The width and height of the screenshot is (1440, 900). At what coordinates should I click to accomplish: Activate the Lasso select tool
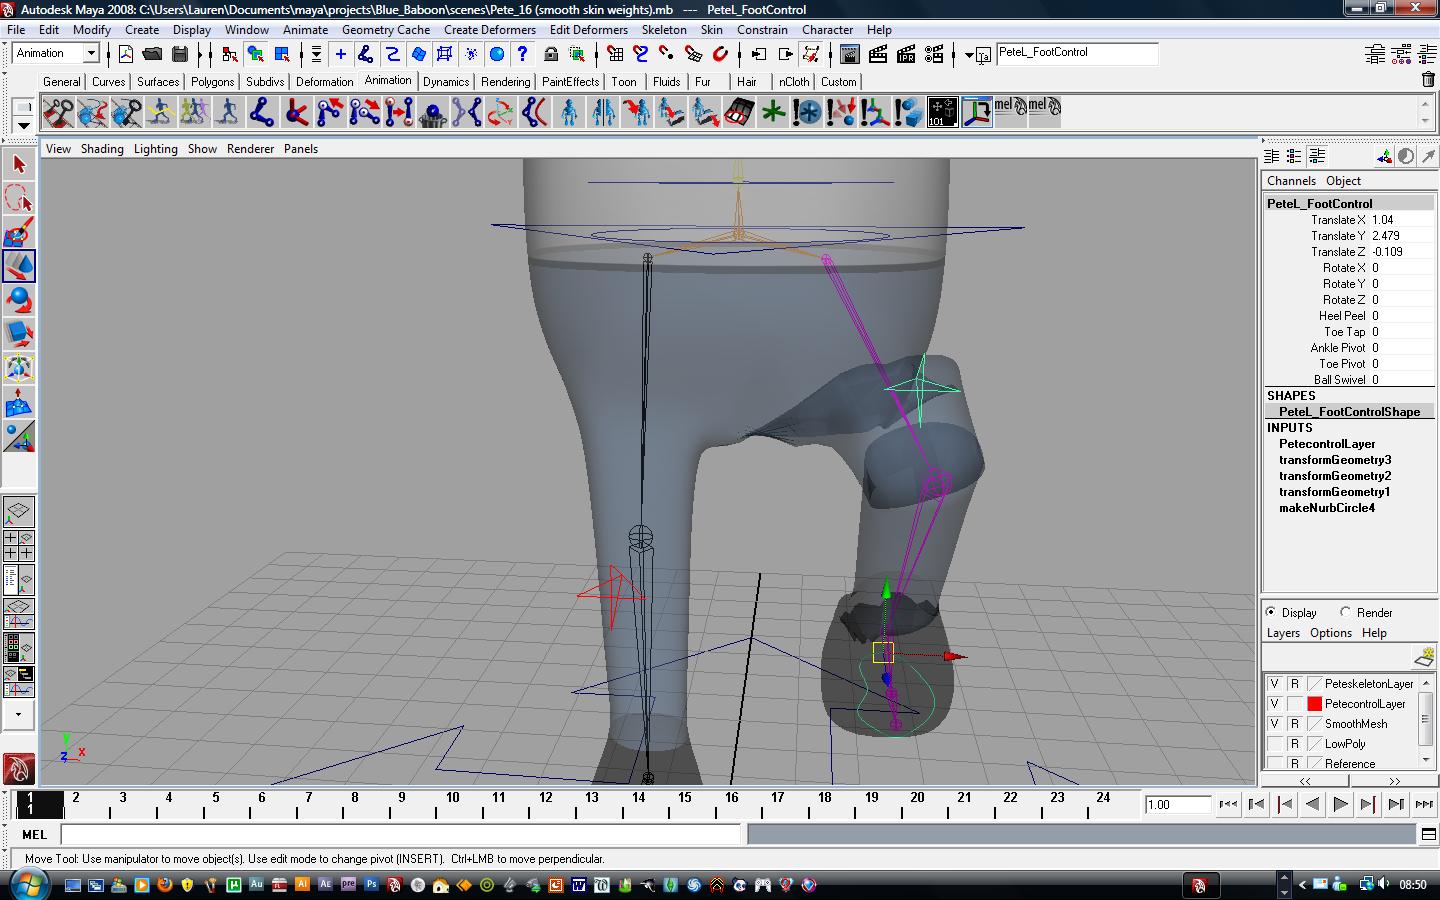click(x=18, y=198)
